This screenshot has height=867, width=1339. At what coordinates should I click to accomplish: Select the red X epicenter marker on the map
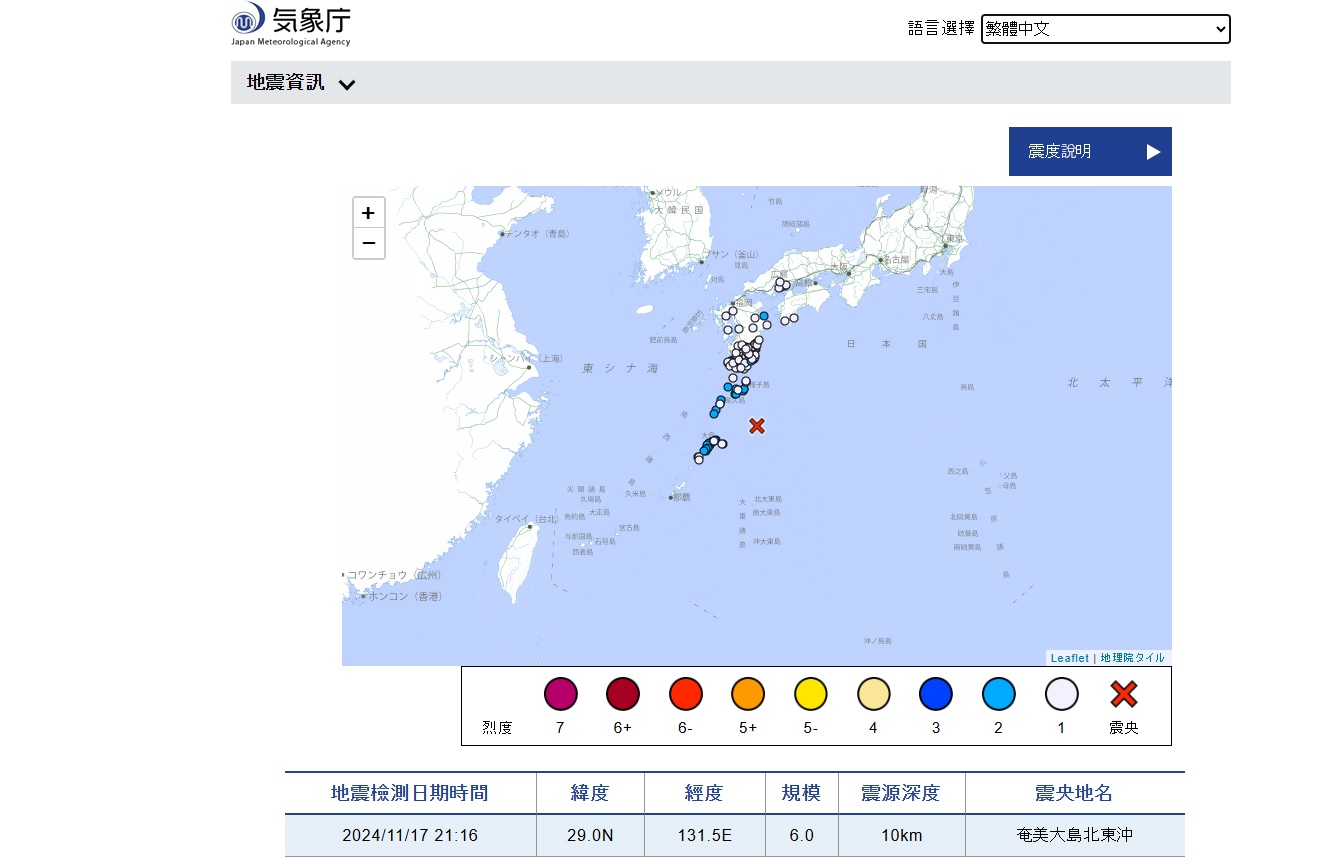[756, 426]
